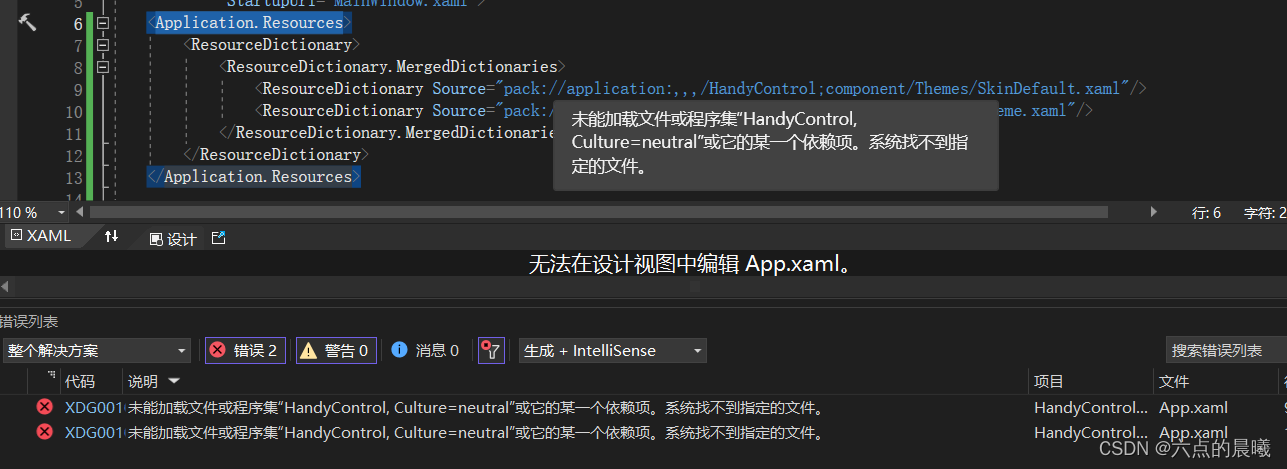The height and width of the screenshot is (469, 1287).
Task: Click line number 9 in the gutter
Action: [x=78, y=88]
